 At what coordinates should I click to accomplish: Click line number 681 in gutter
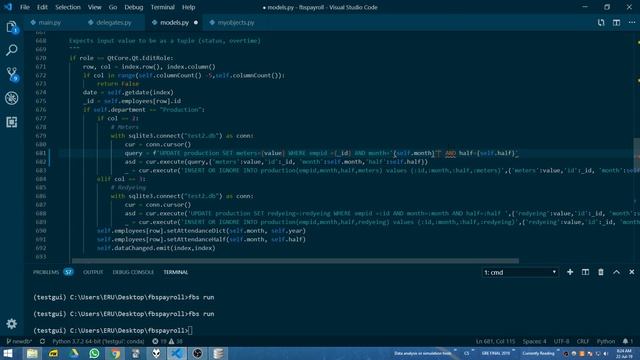click(x=41, y=153)
